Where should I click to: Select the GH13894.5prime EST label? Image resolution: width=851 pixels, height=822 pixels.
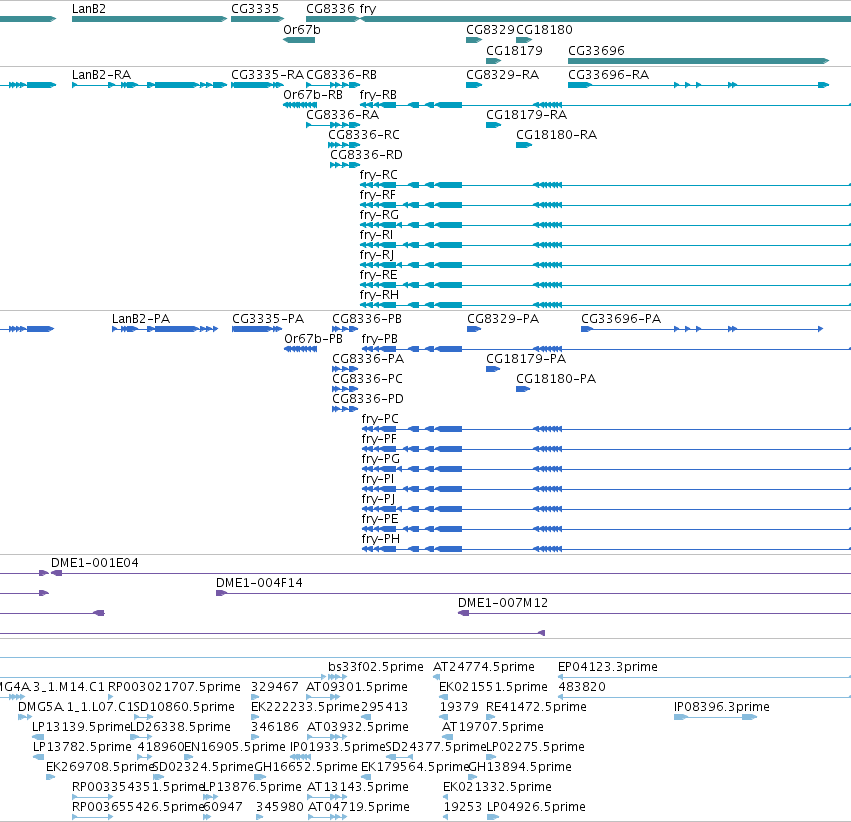[520, 767]
